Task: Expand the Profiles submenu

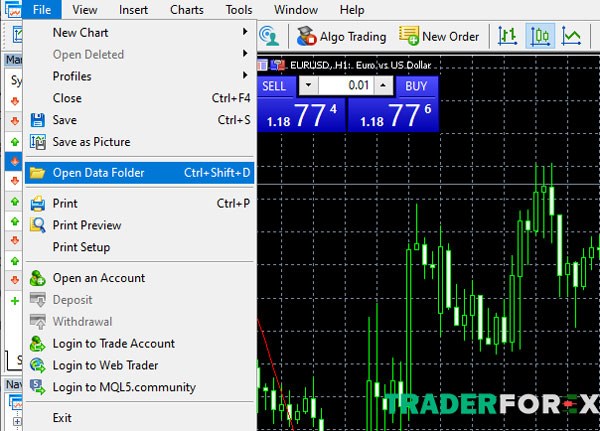Action: [139, 76]
